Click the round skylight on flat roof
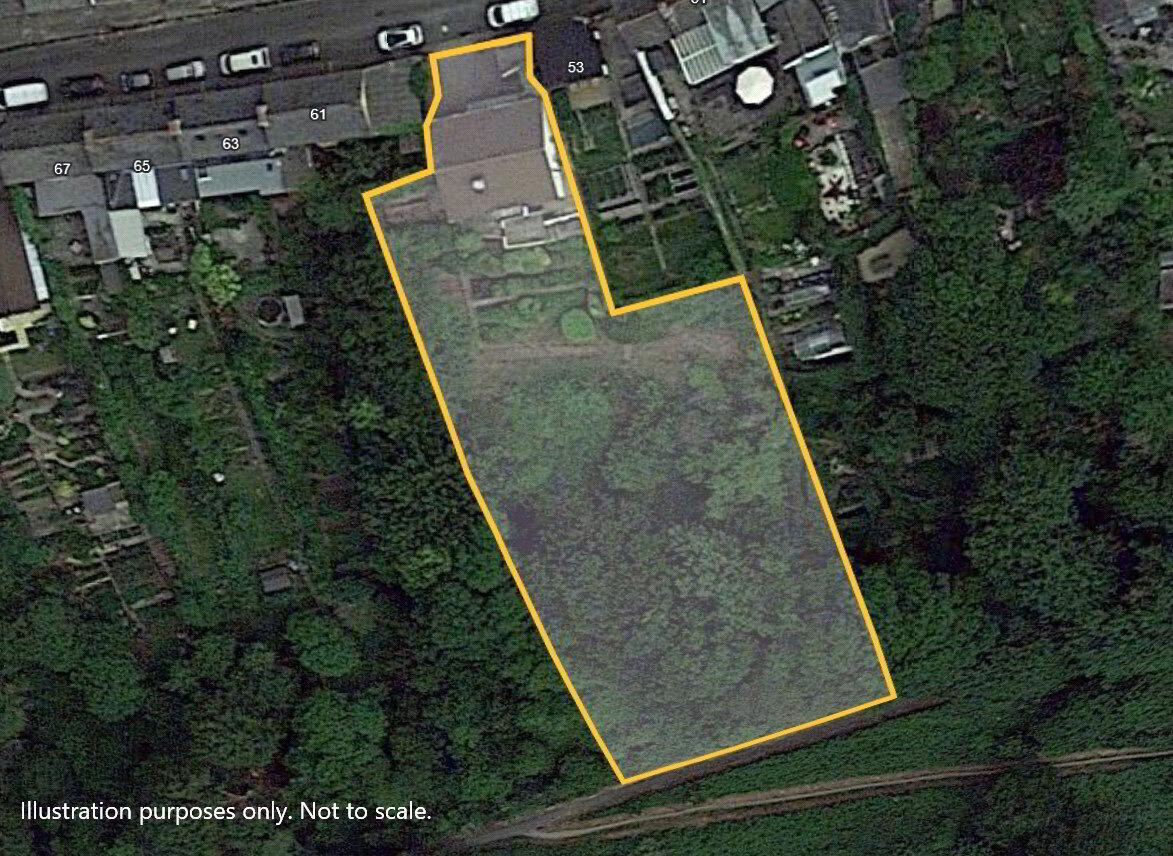 coord(476,184)
